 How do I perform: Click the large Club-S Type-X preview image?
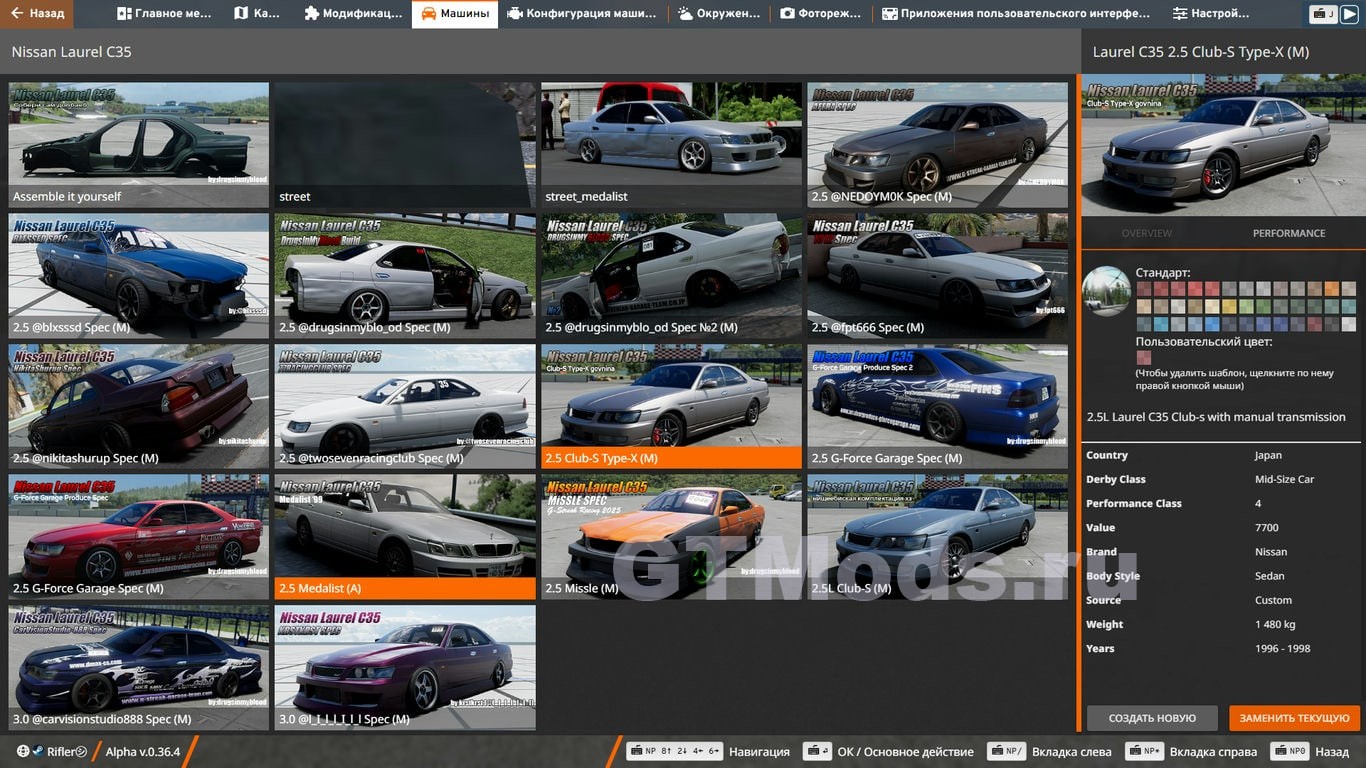point(1221,147)
